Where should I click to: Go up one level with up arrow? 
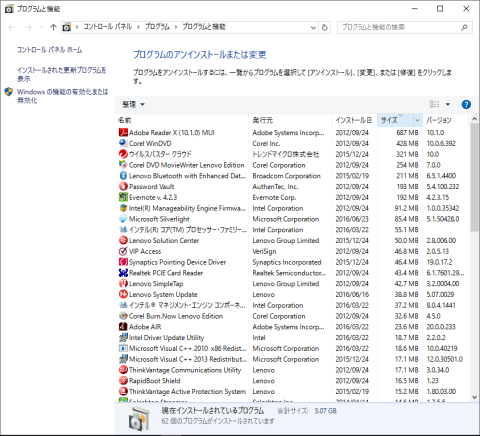[53, 27]
